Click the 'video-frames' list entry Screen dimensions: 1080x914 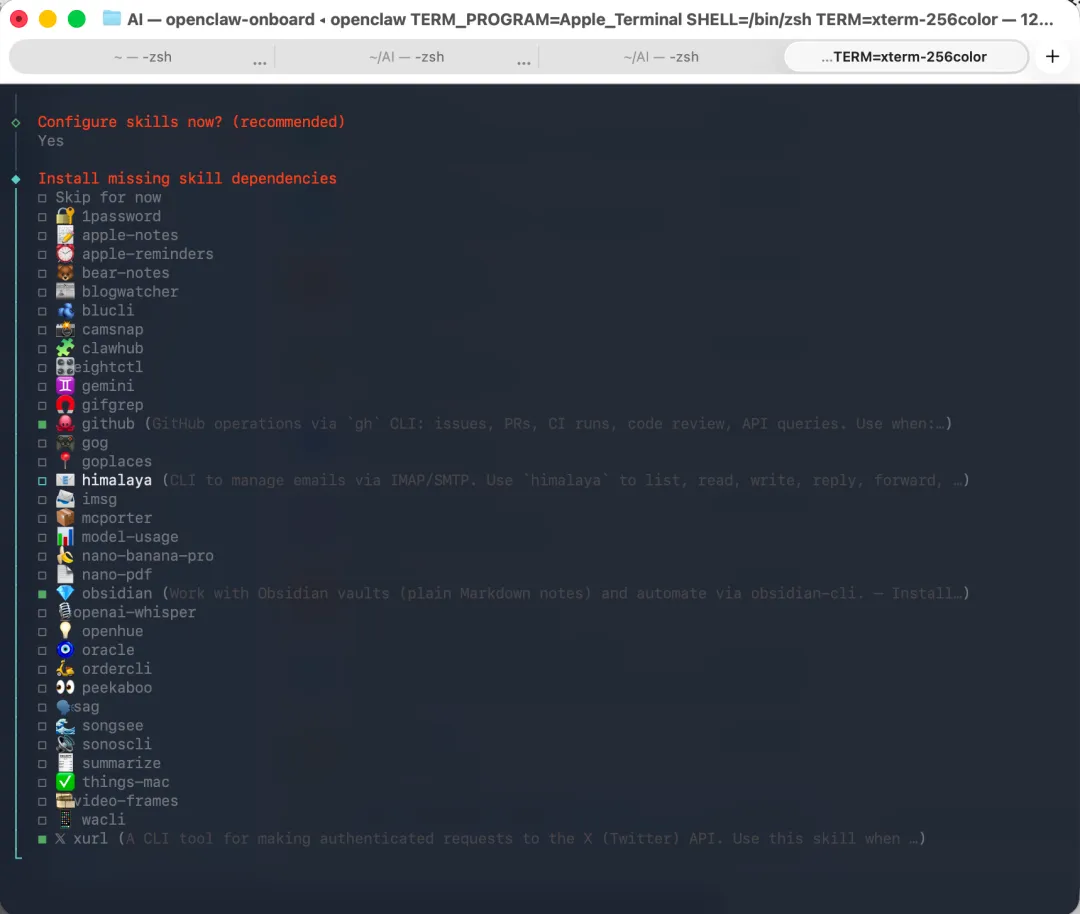[125, 800]
